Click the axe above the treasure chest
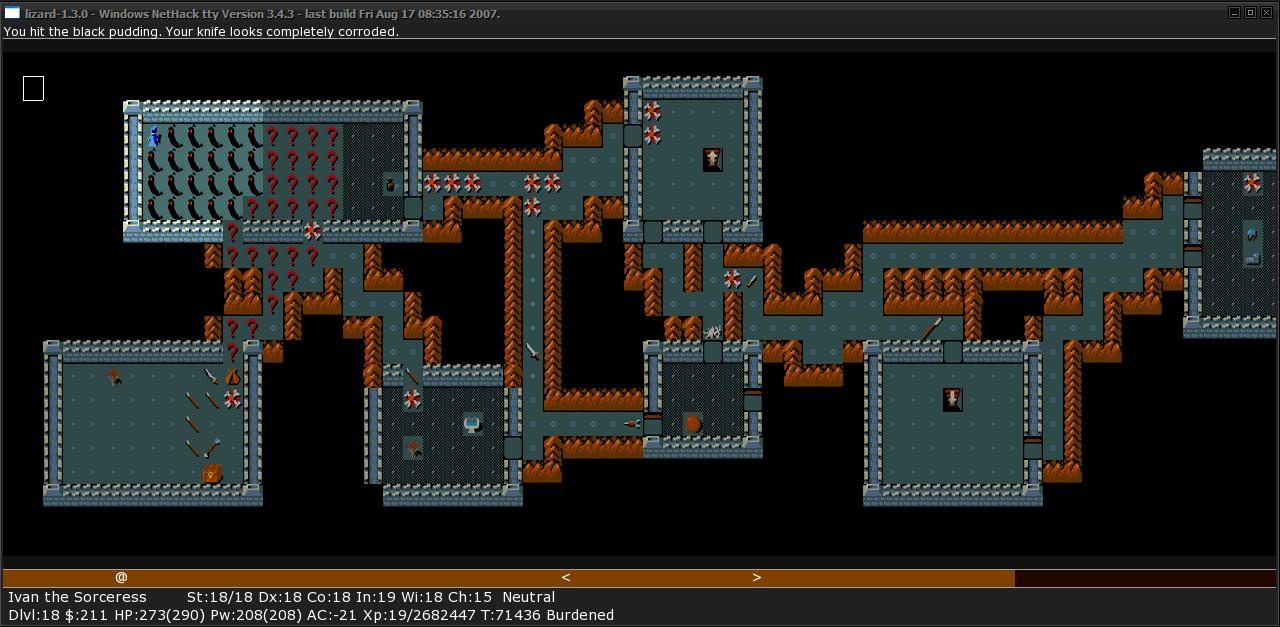Image resolution: width=1280 pixels, height=627 pixels. 212,448
